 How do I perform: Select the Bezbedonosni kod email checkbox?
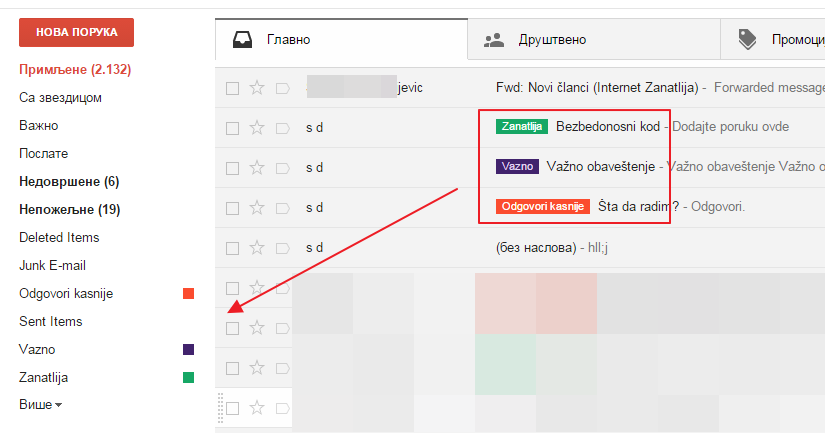pyautogui.click(x=232, y=128)
